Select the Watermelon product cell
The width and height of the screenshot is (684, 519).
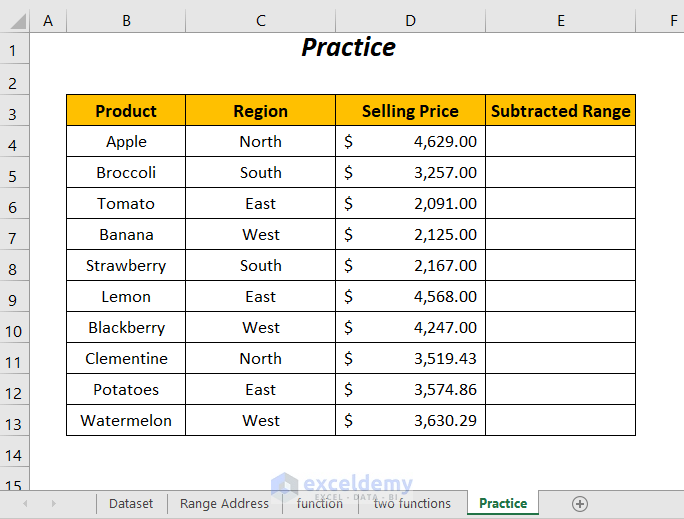(126, 421)
